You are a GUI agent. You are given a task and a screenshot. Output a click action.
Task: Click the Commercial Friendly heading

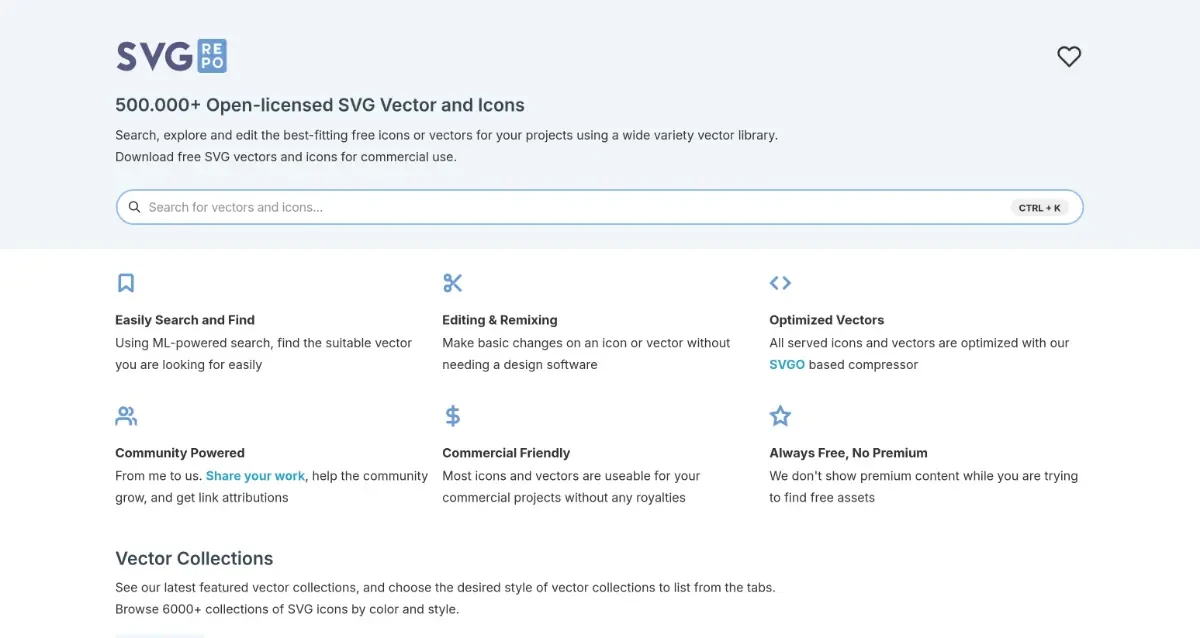(x=506, y=453)
